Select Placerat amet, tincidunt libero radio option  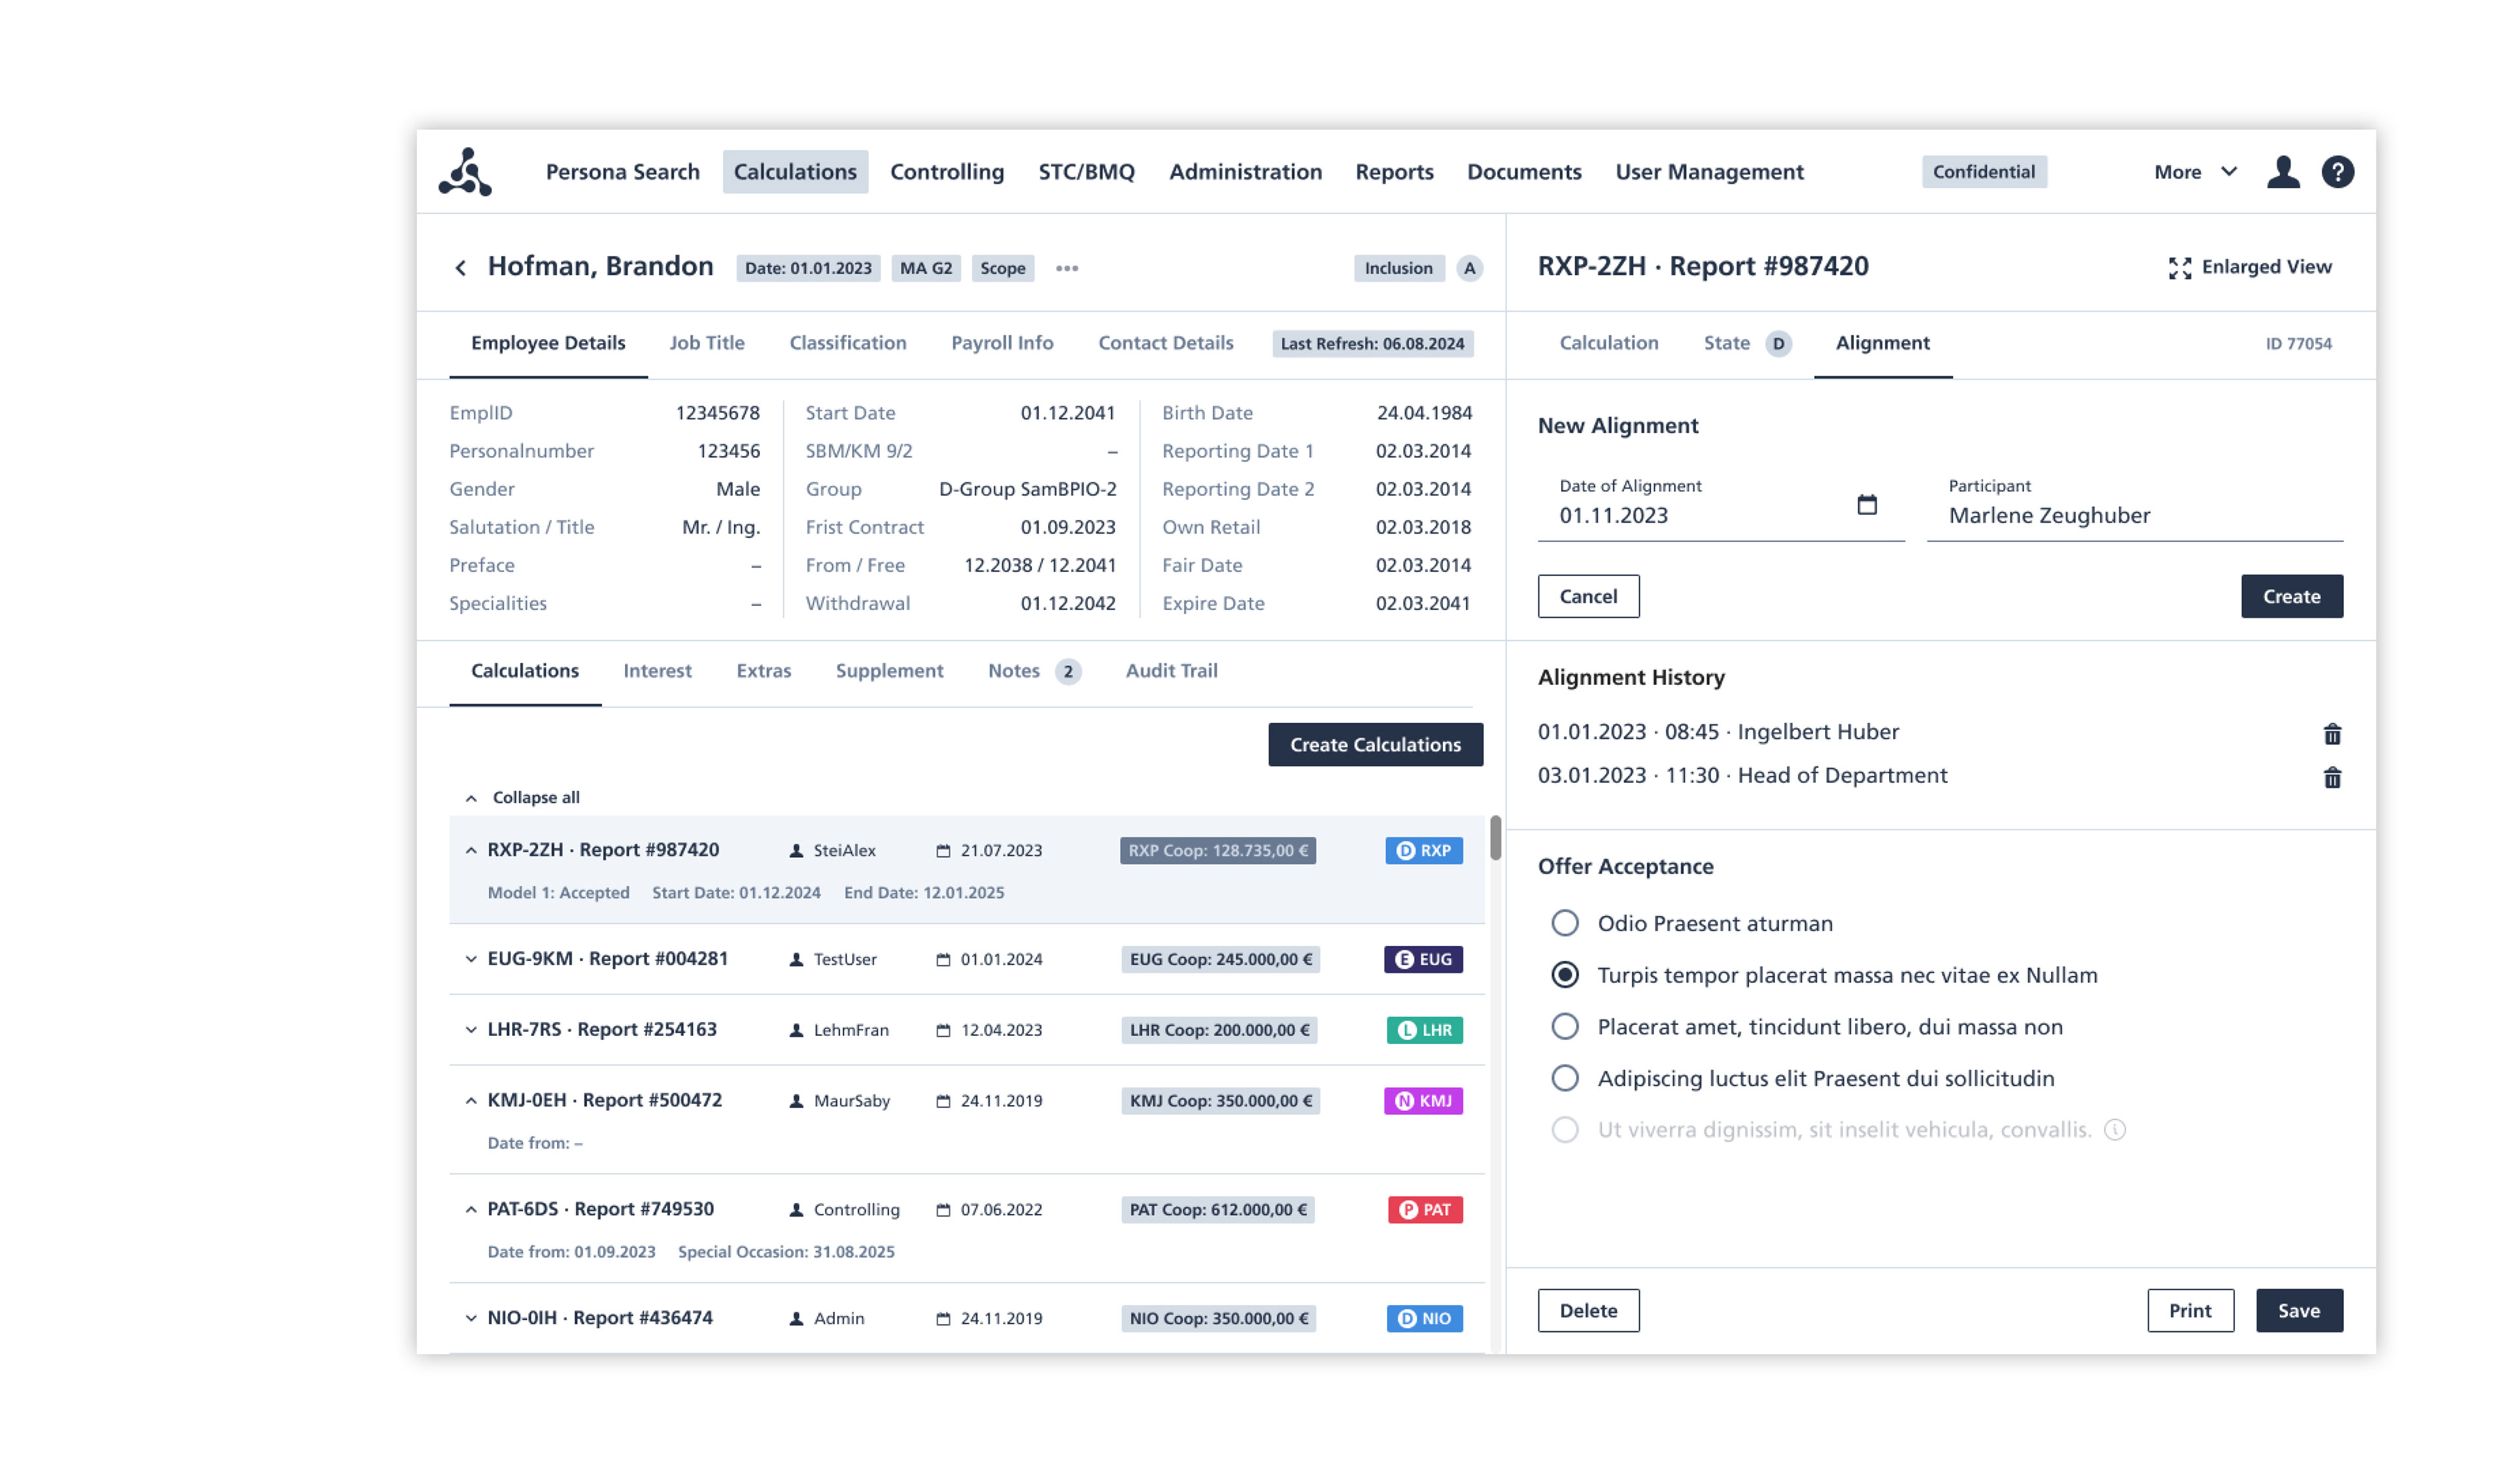pyautogui.click(x=1564, y=1026)
